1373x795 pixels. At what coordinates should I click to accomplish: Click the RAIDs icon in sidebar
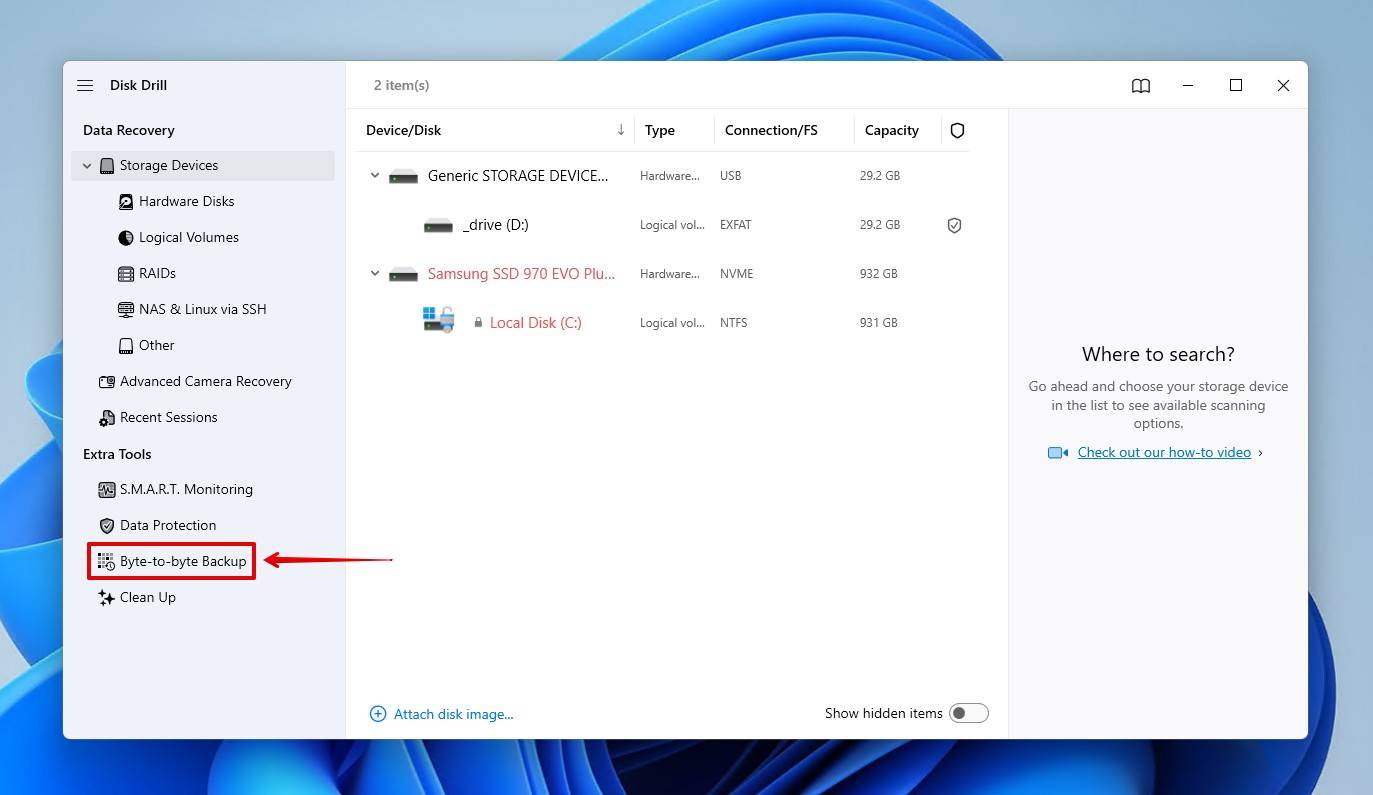point(126,274)
